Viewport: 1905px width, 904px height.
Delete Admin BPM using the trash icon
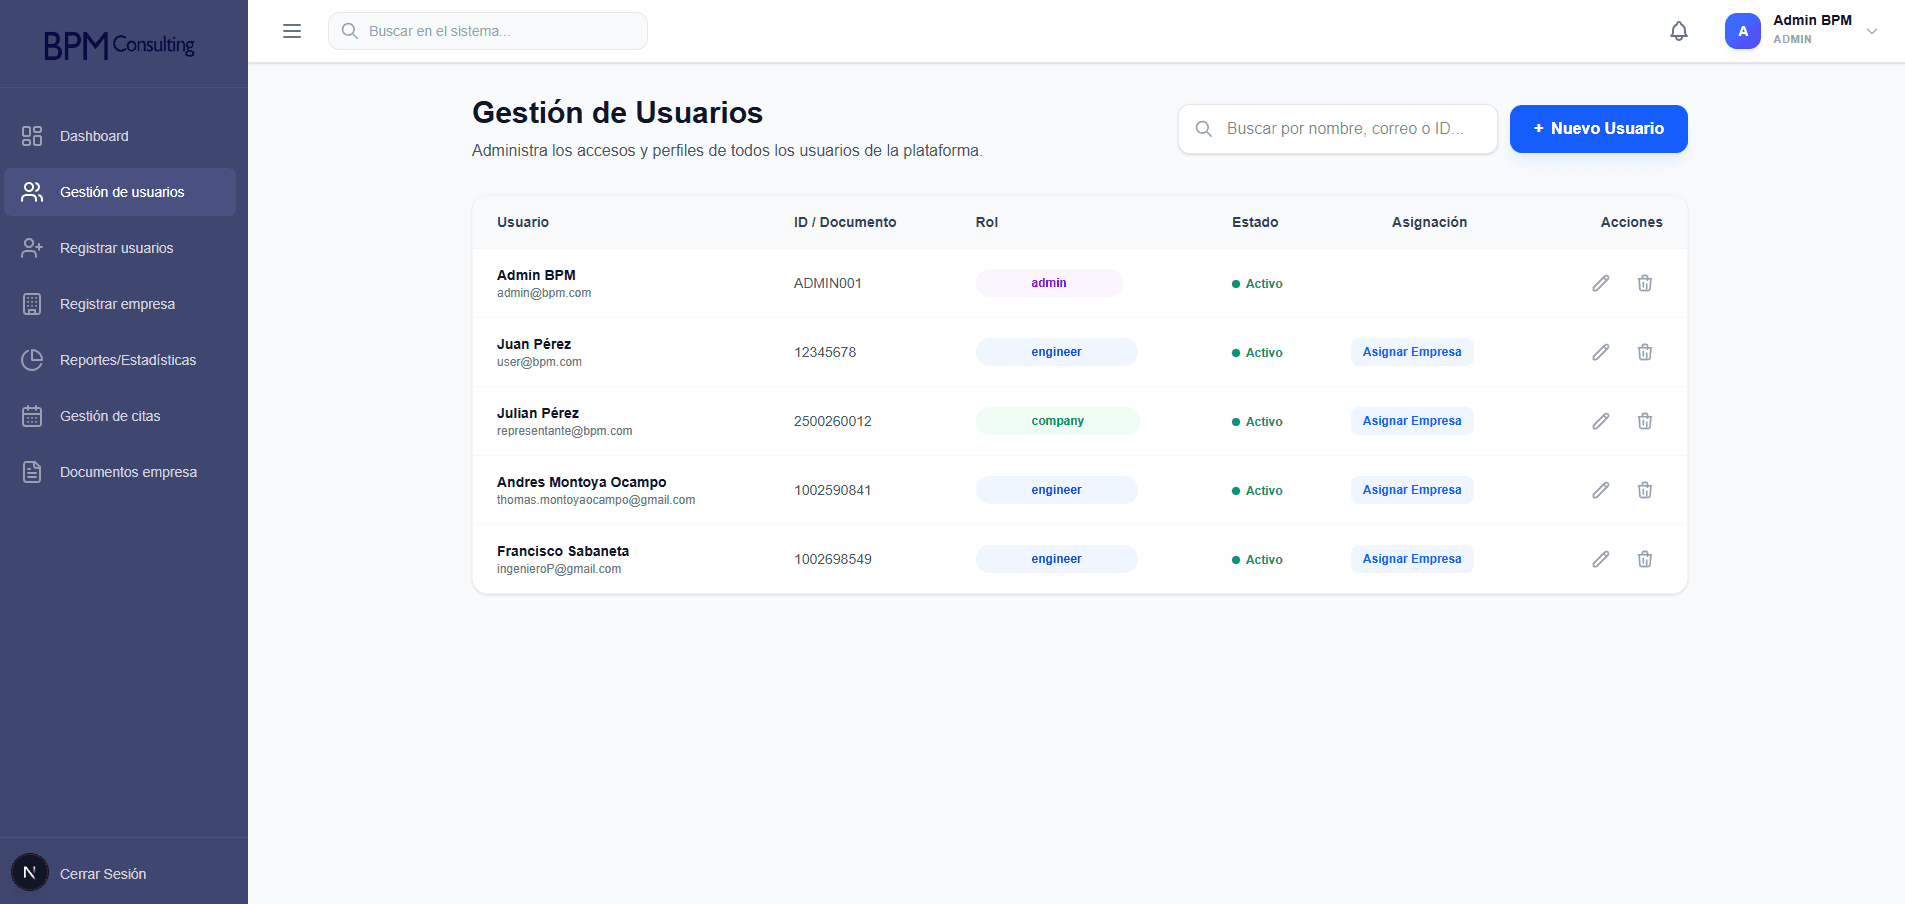(1645, 283)
